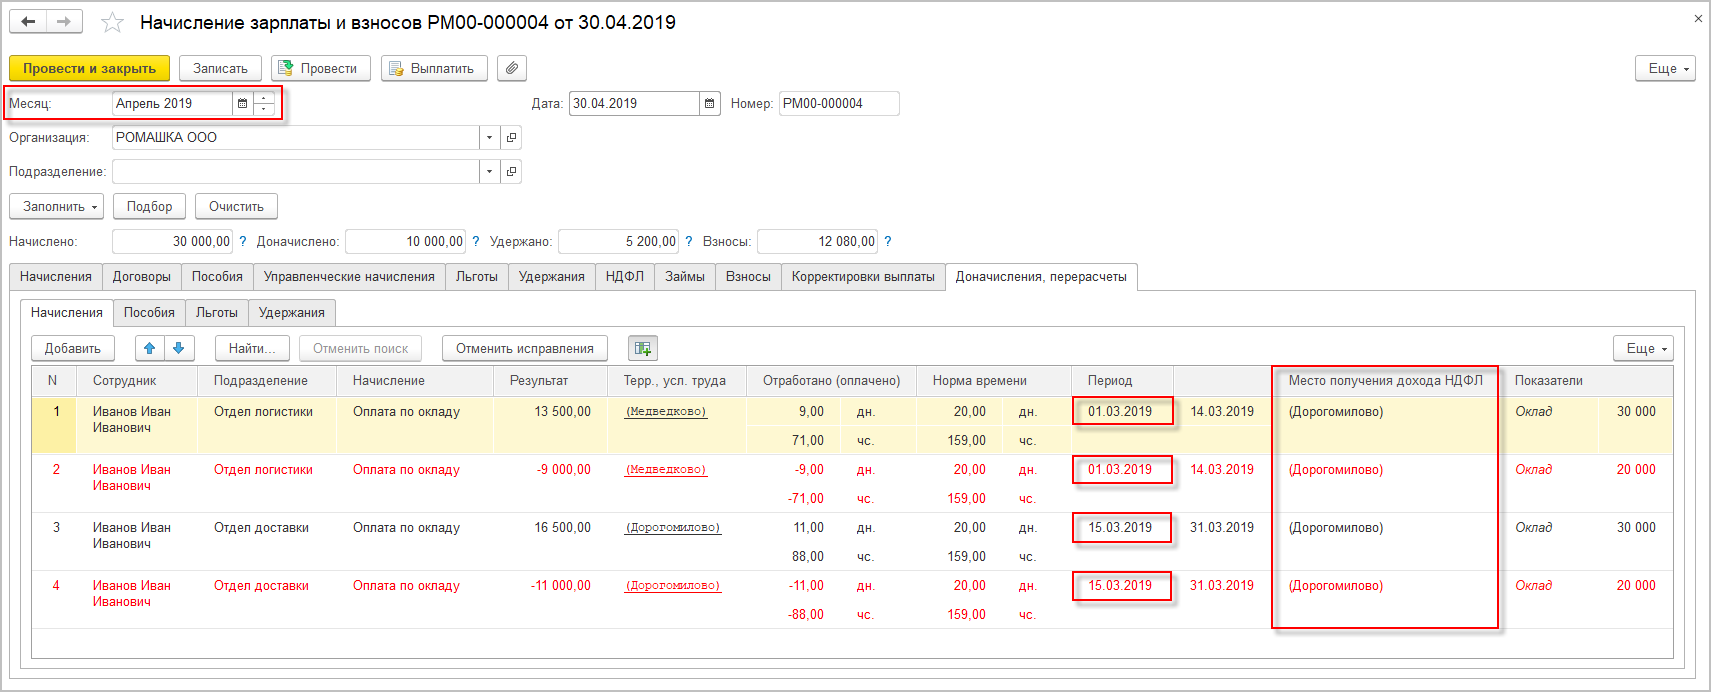The height and width of the screenshot is (692, 1711).
Task: Click into the Номер input field
Action: click(x=838, y=104)
